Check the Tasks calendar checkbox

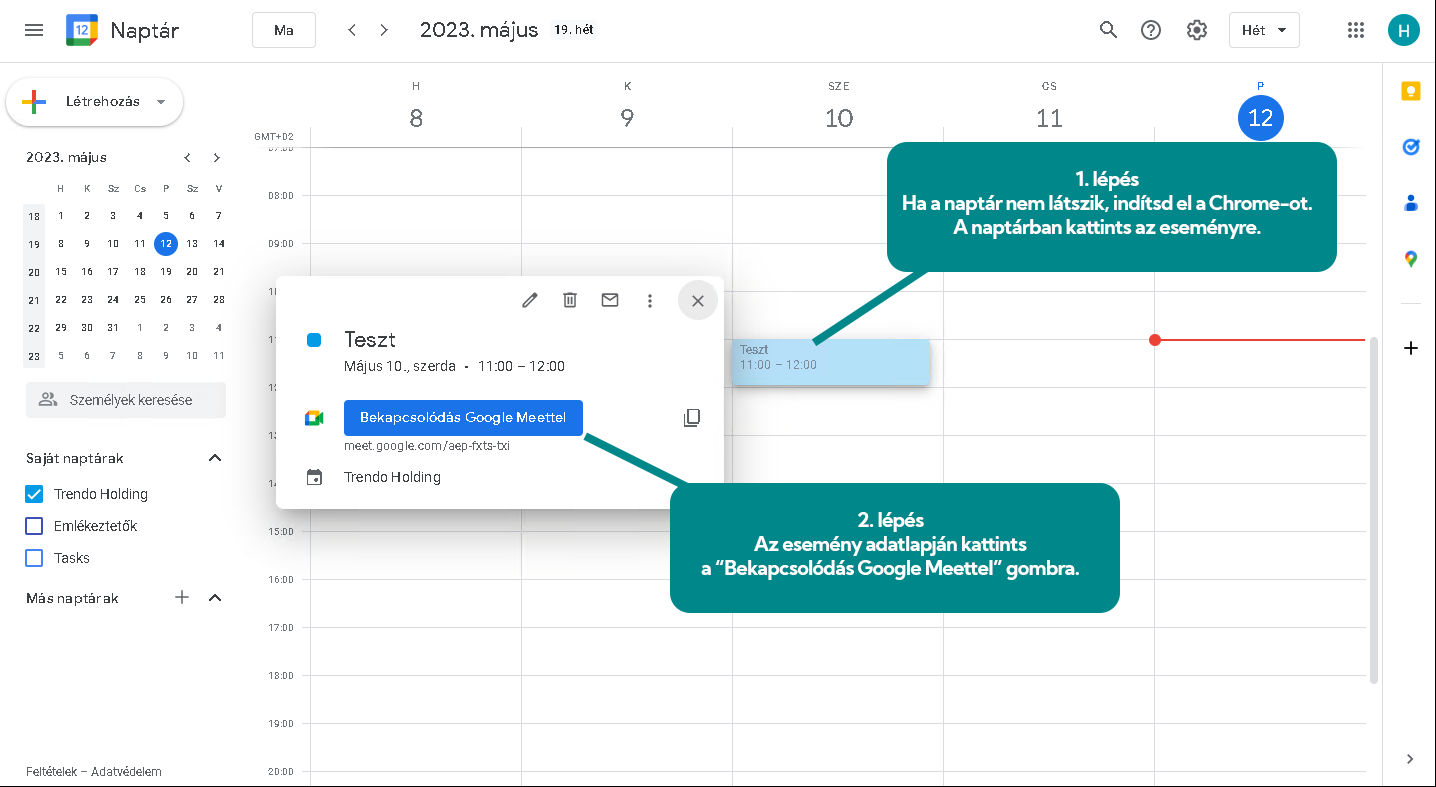[x=34, y=558]
